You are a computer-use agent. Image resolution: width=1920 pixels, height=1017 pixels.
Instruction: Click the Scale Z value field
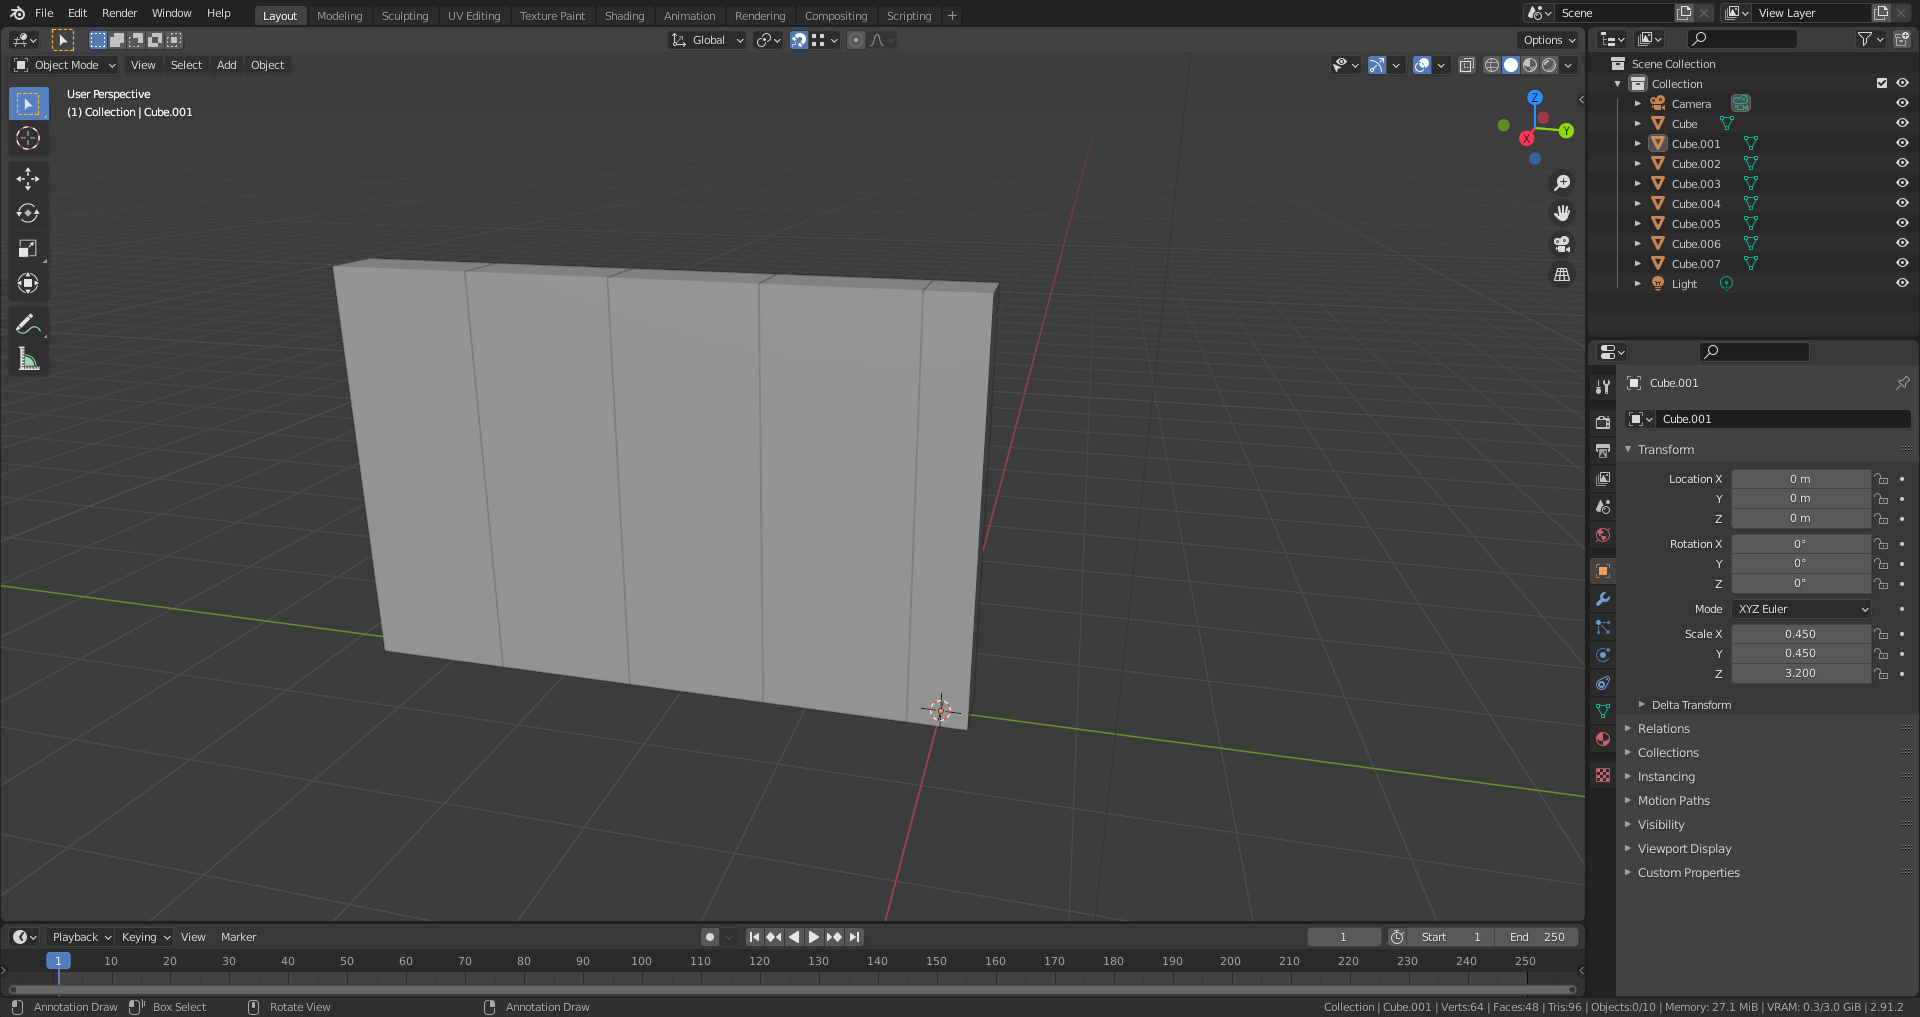(1800, 674)
